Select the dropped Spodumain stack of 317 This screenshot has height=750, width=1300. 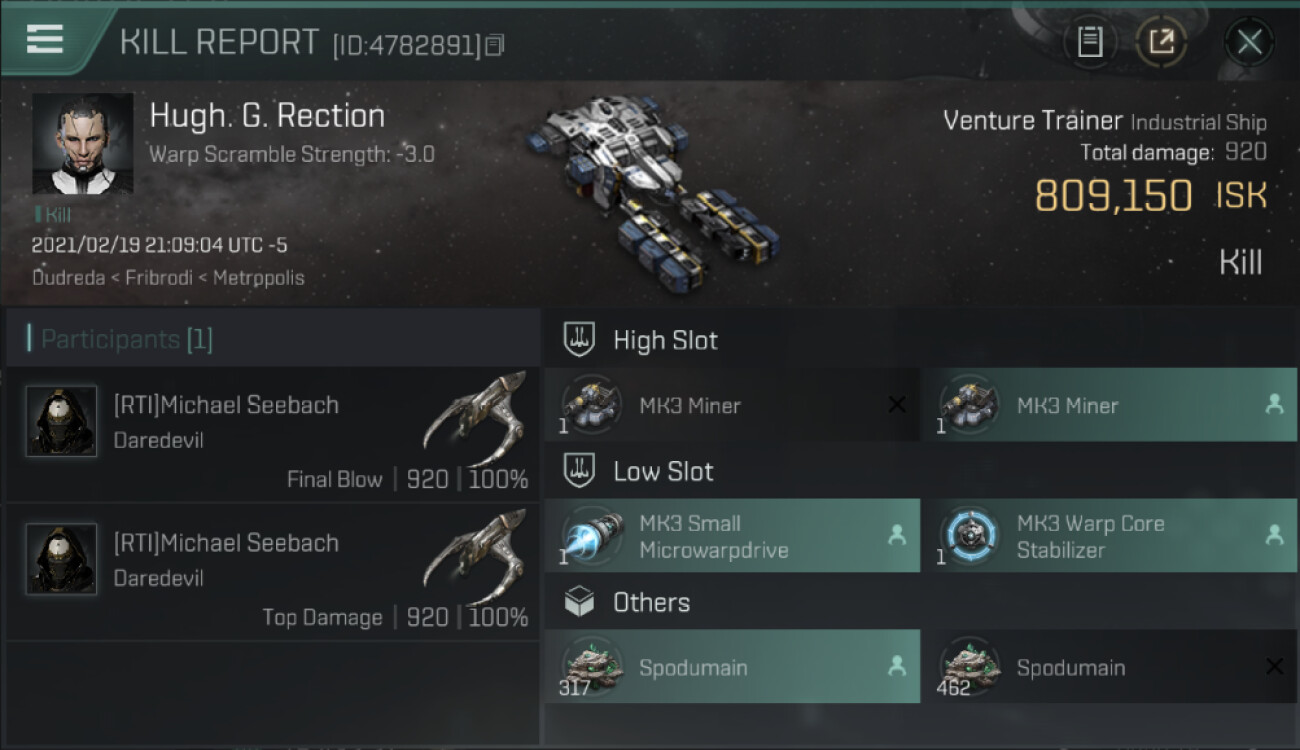(x=732, y=667)
